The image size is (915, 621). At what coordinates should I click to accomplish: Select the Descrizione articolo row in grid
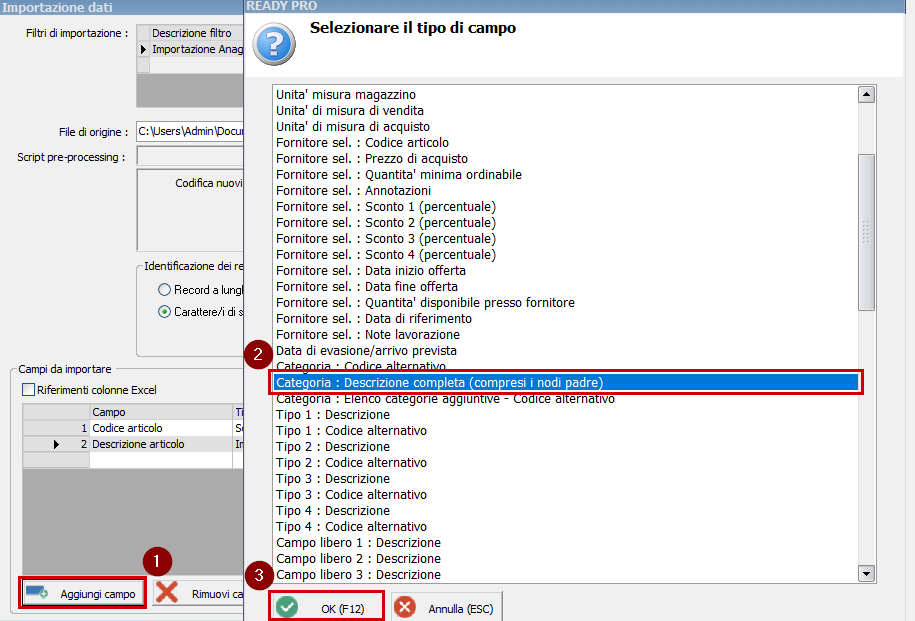[138, 444]
